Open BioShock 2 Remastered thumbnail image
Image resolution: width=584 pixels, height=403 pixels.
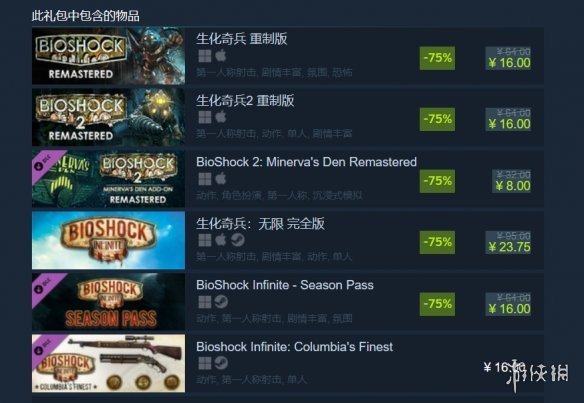[108, 117]
